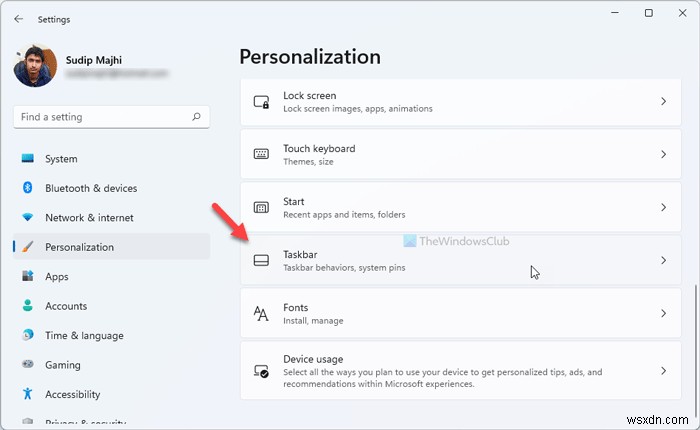Click the search magnifier icon

195,117
